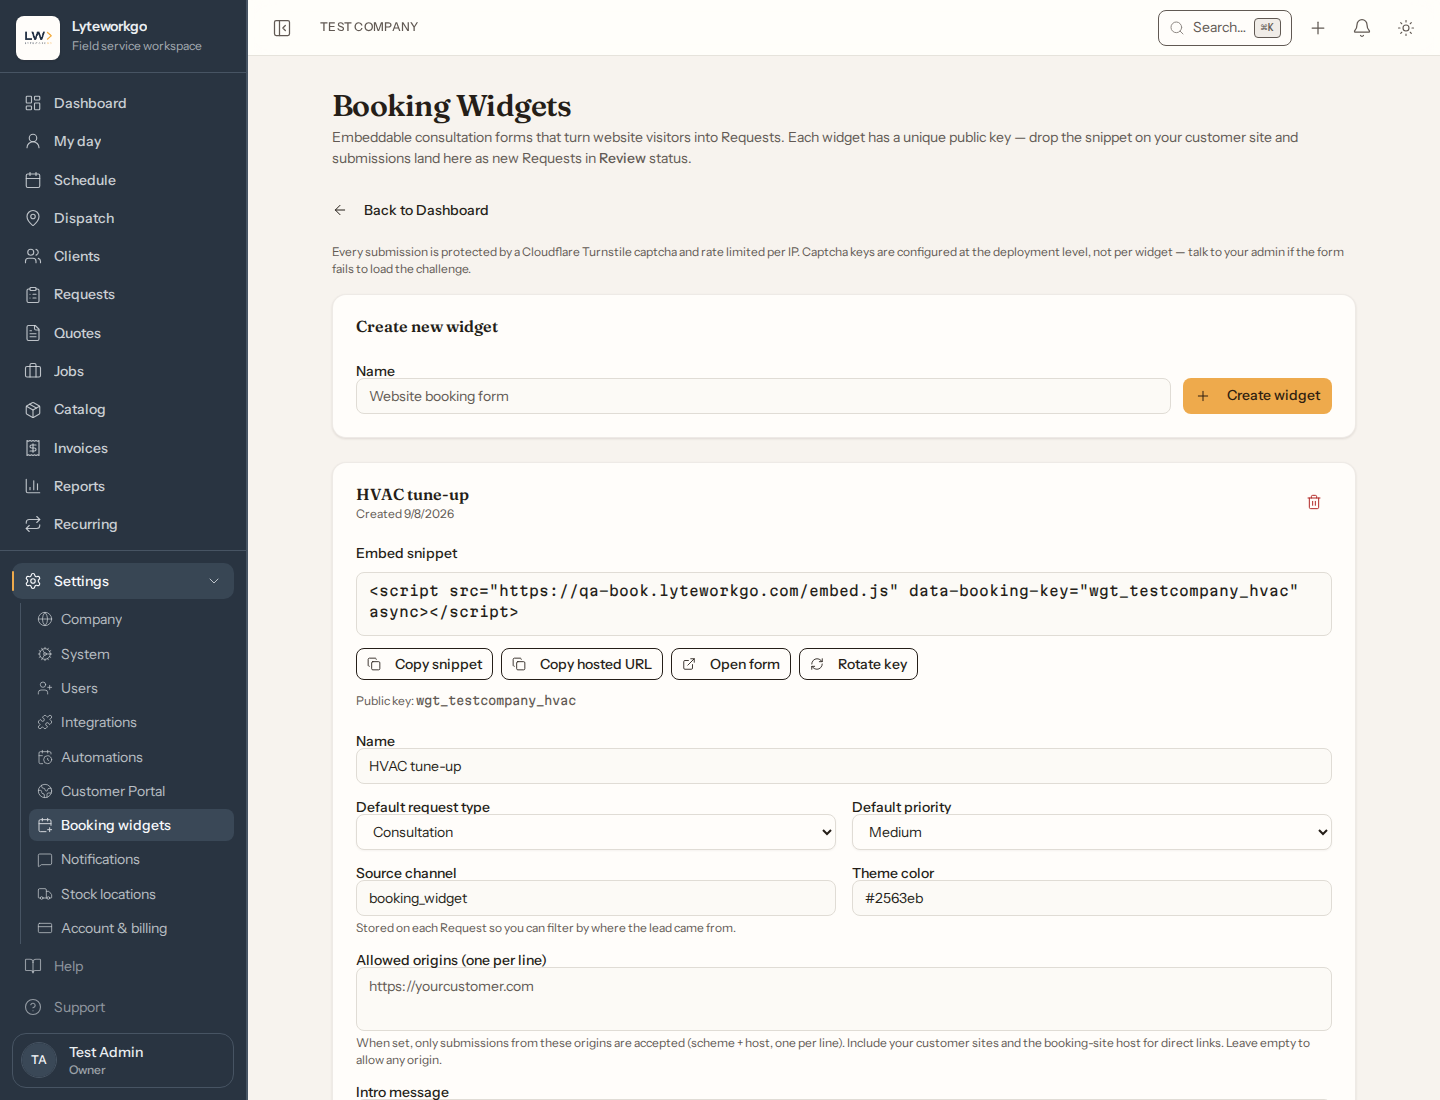Open Quotes in sidebar
The width and height of the screenshot is (1440, 1100).
coord(123,333)
